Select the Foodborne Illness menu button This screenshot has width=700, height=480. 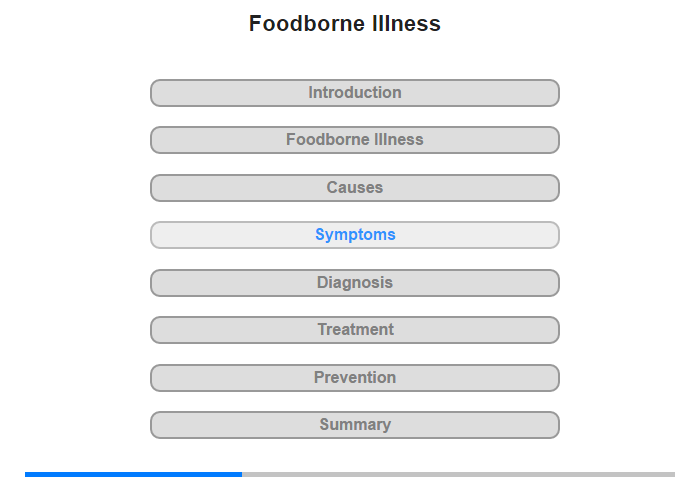[354, 140]
